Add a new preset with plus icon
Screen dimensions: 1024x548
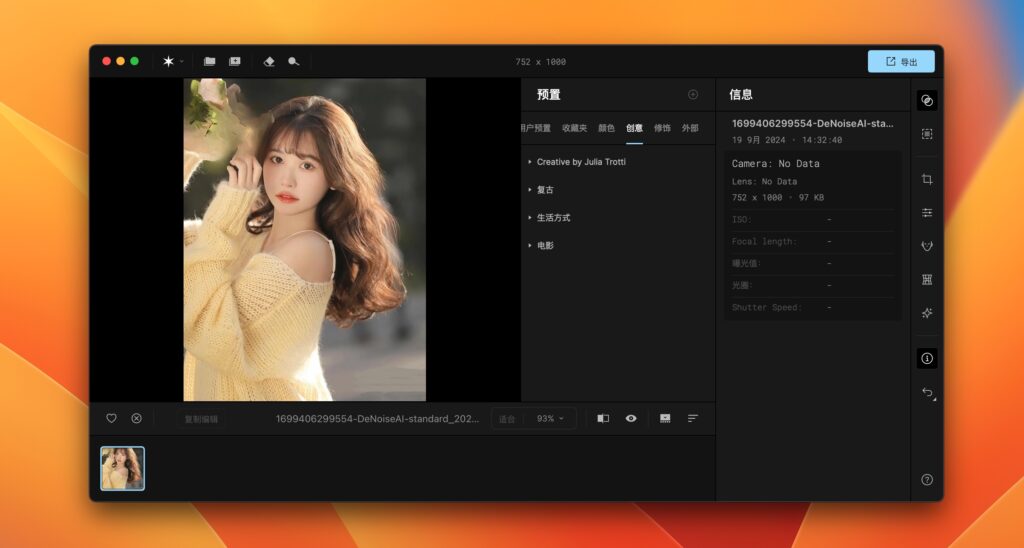[693, 95]
